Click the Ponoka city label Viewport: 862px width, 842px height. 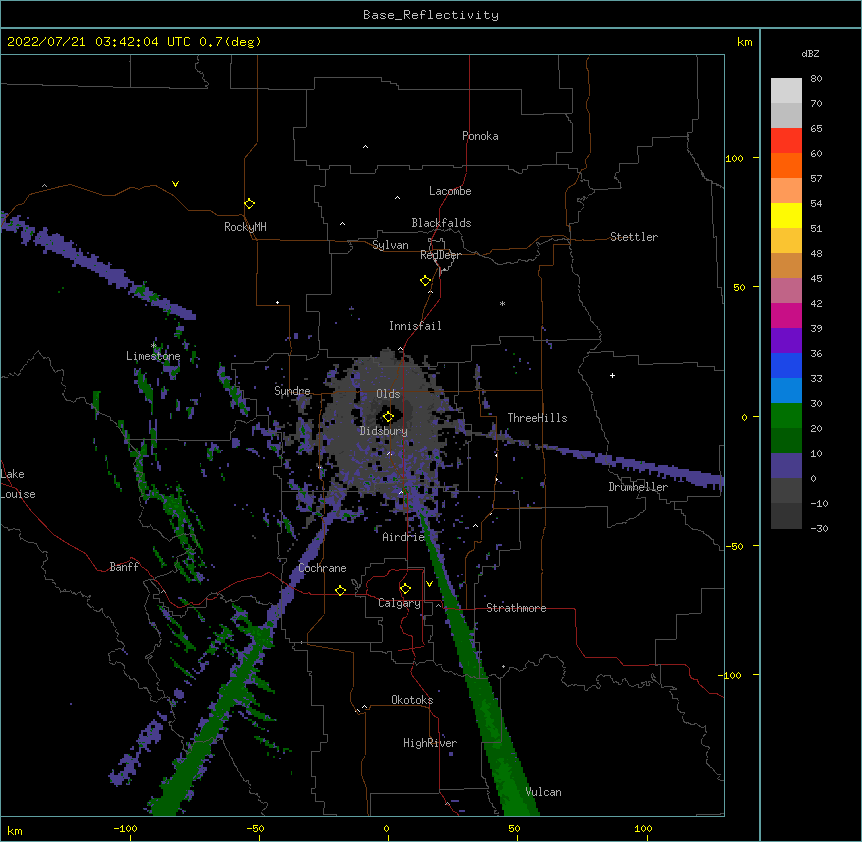[480, 136]
